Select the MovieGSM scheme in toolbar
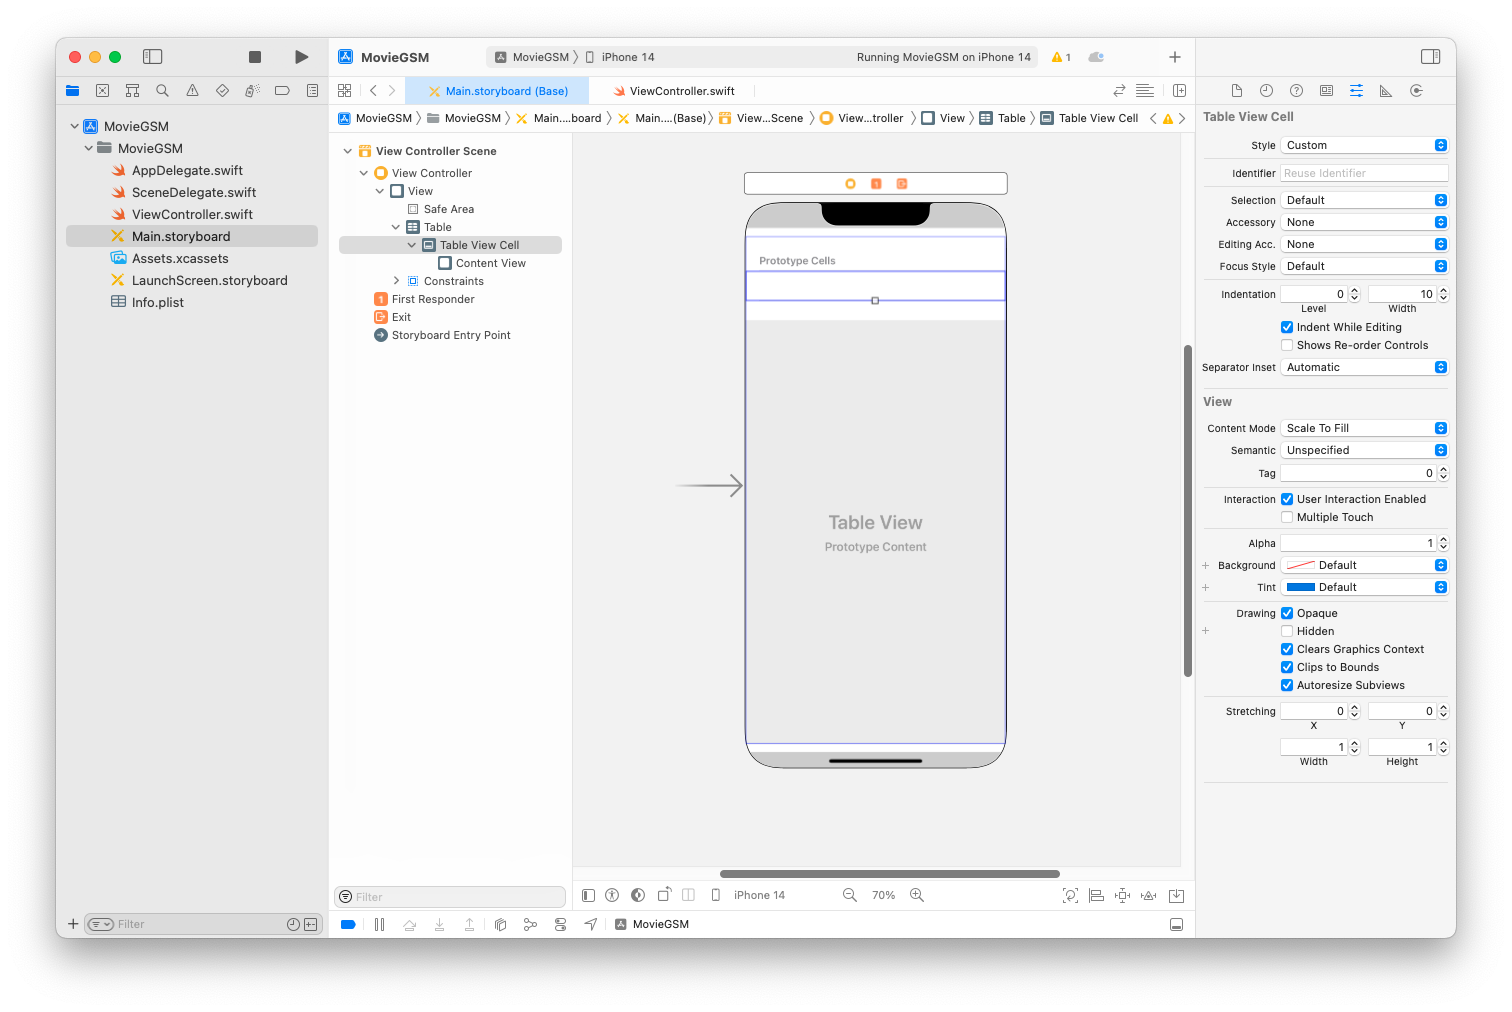This screenshot has width=1512, height=1012. click(532, 57)
